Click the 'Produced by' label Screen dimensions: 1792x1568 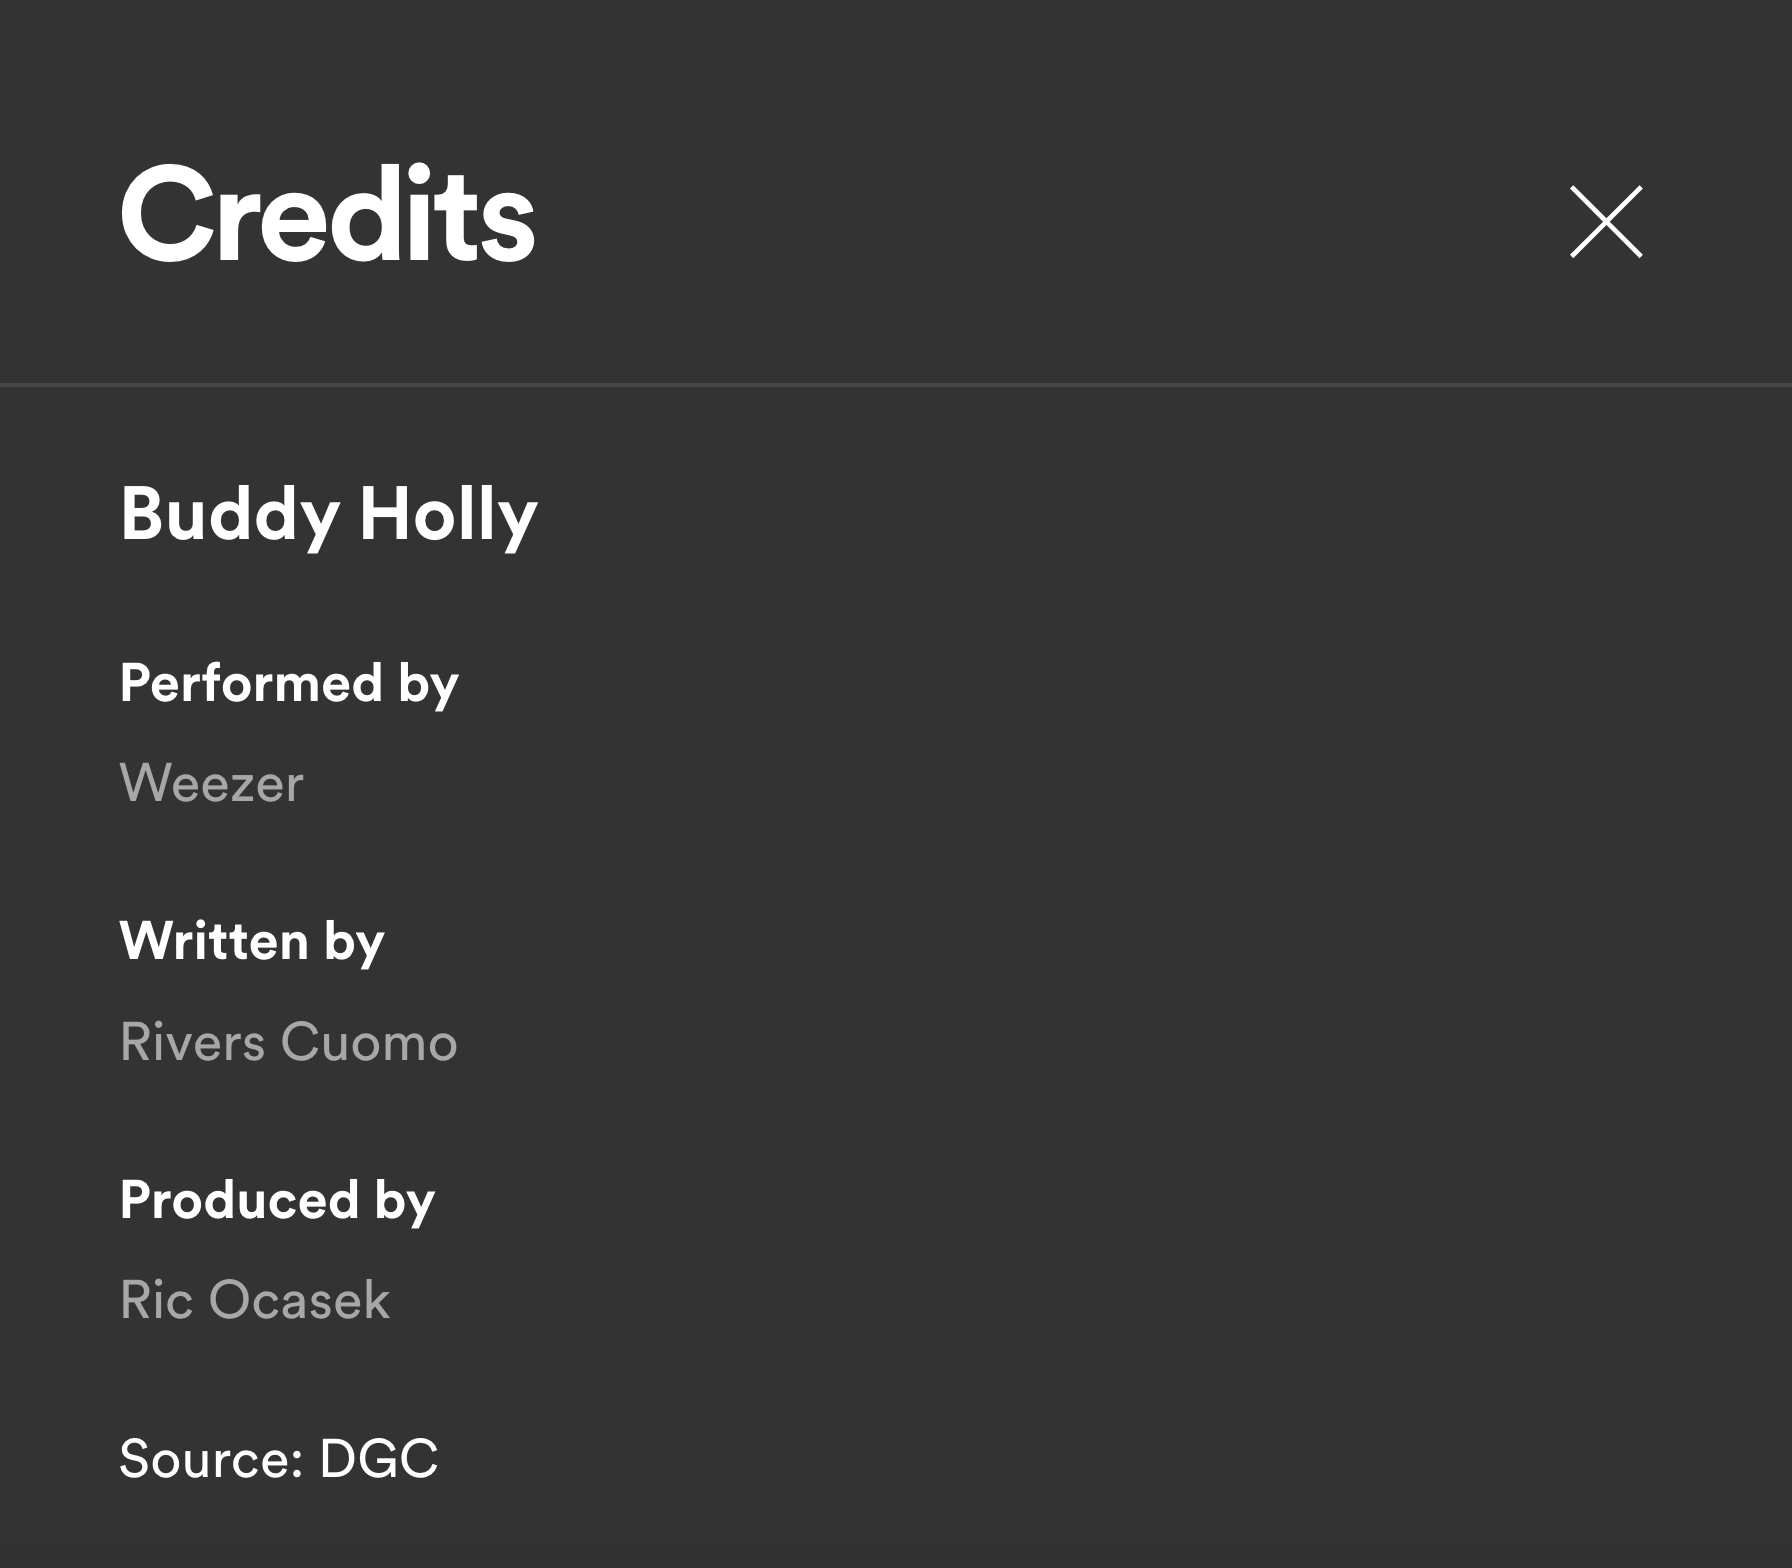[x=277, y=1200]
